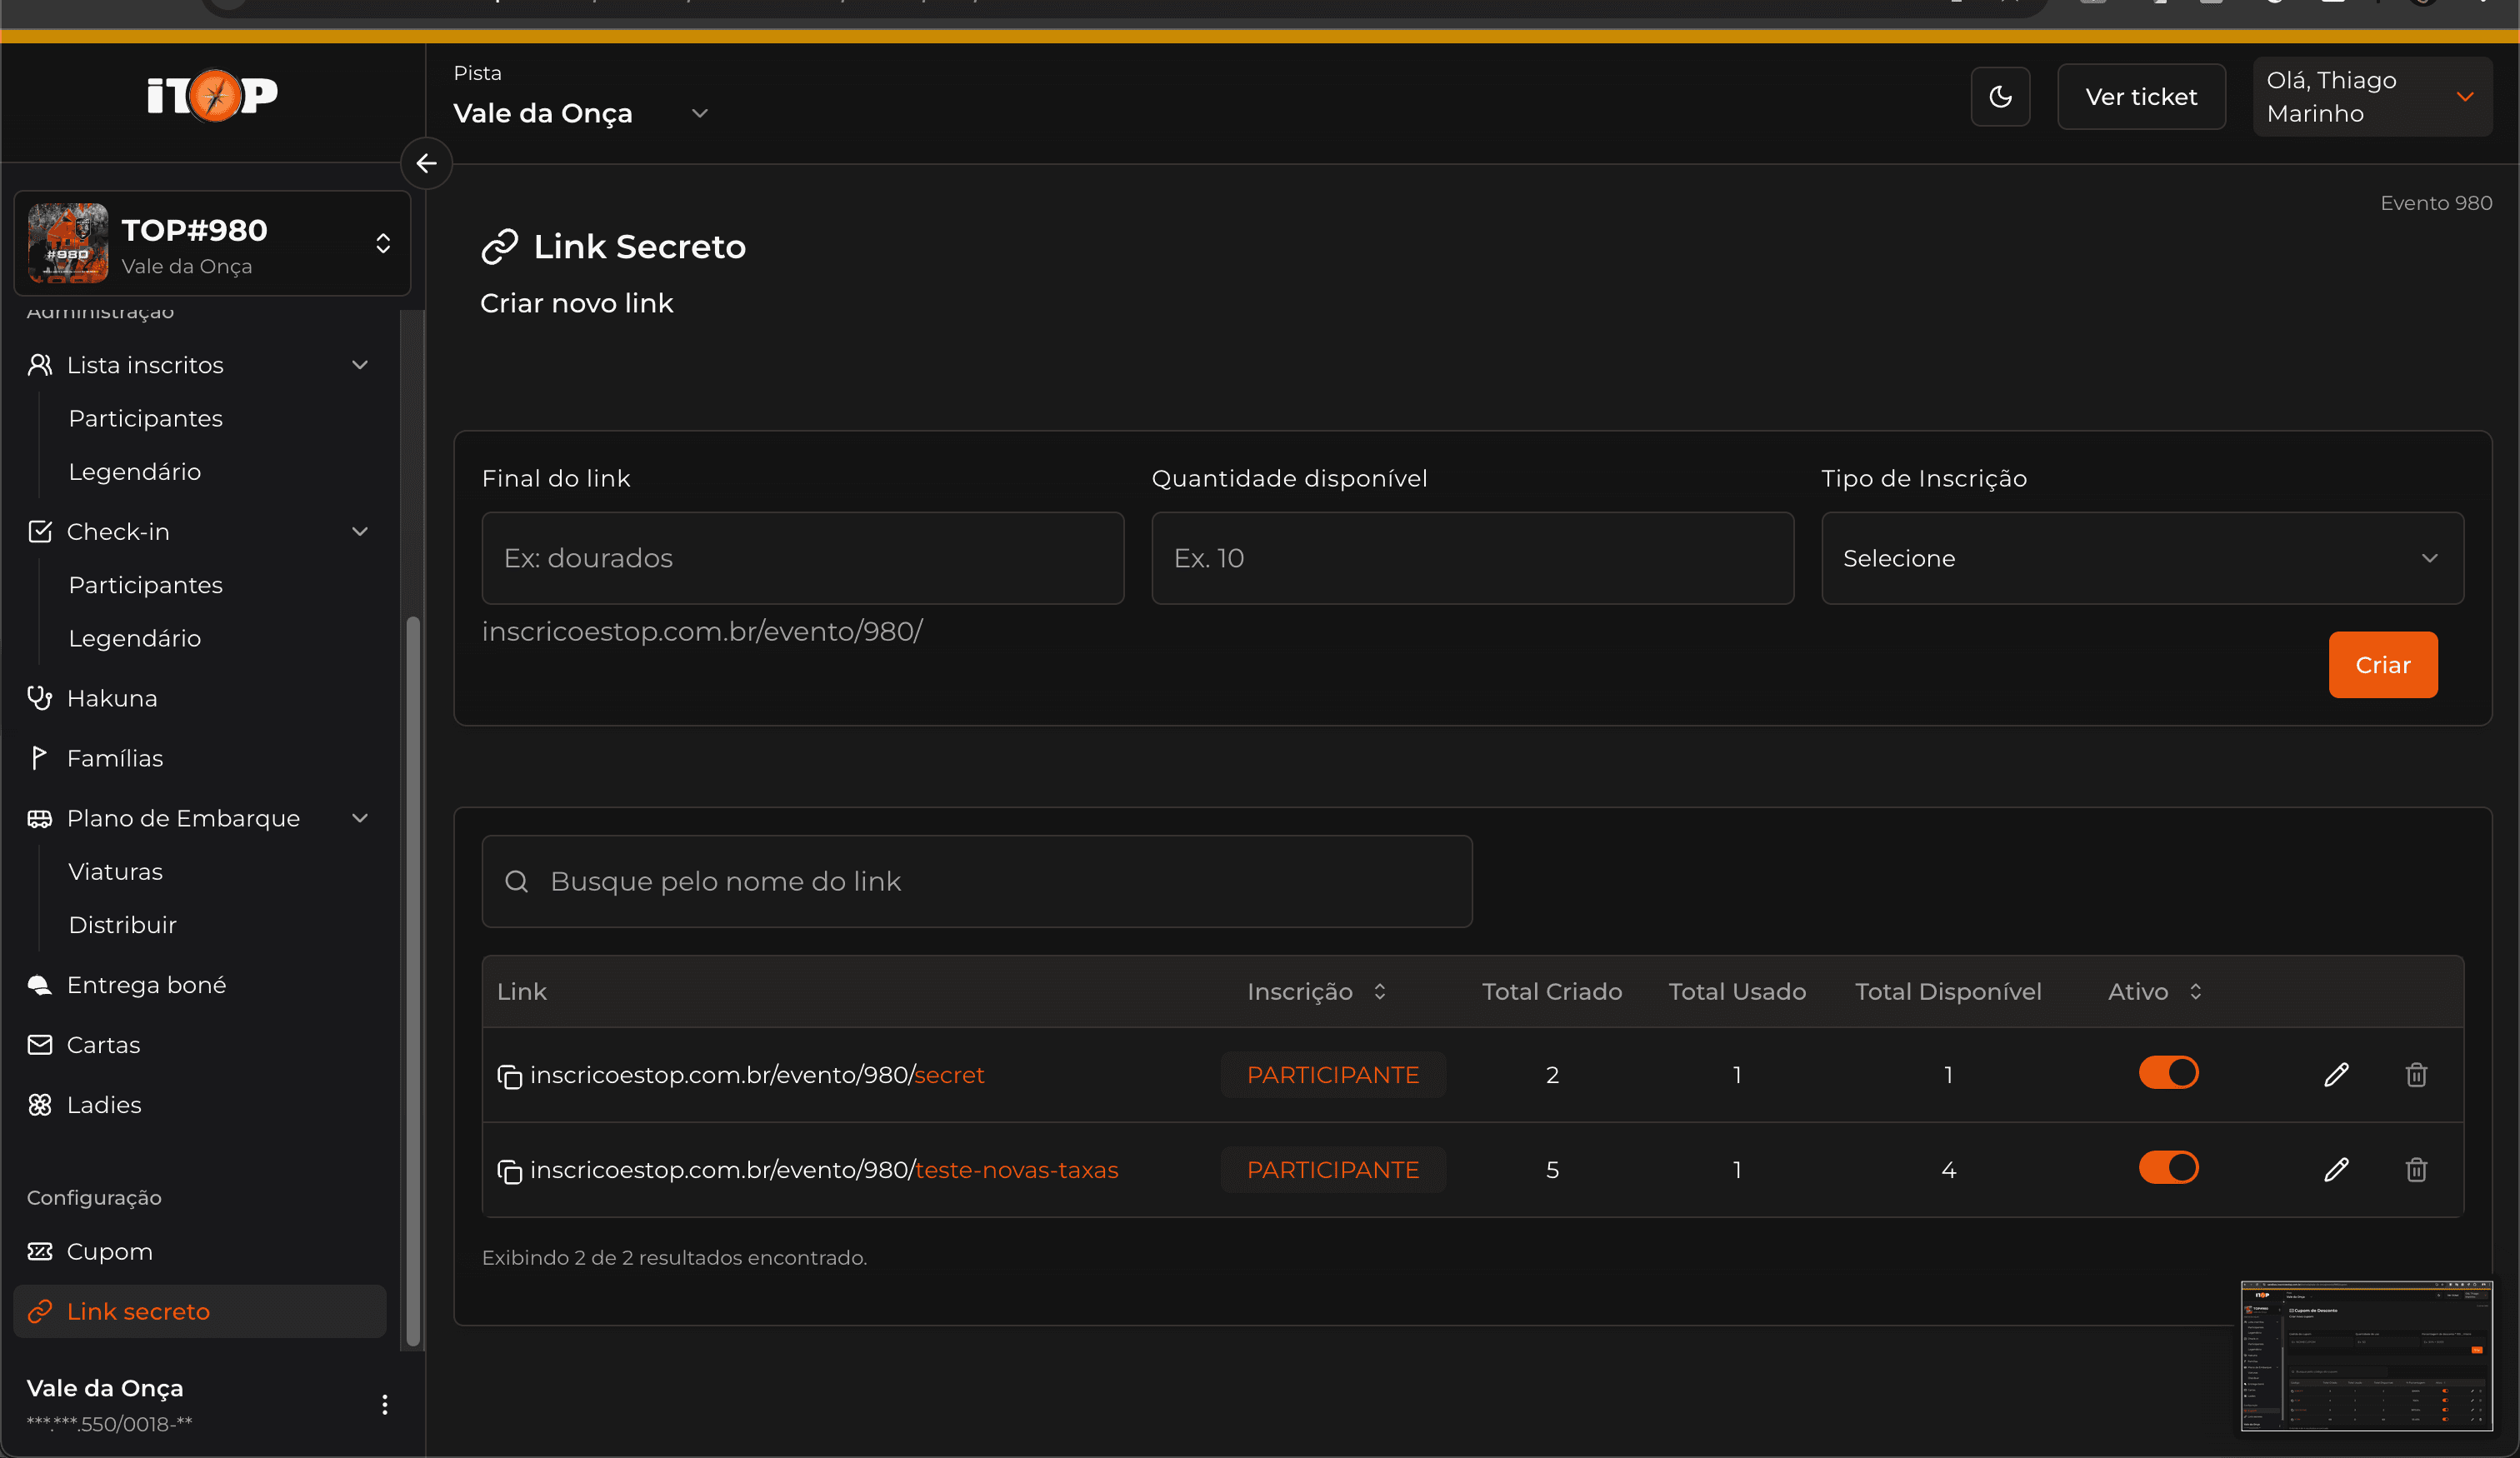Open the inscricoestop.com.br/evento/980/secret link
The image size is (2520, 1458).
click(757, 1075)
